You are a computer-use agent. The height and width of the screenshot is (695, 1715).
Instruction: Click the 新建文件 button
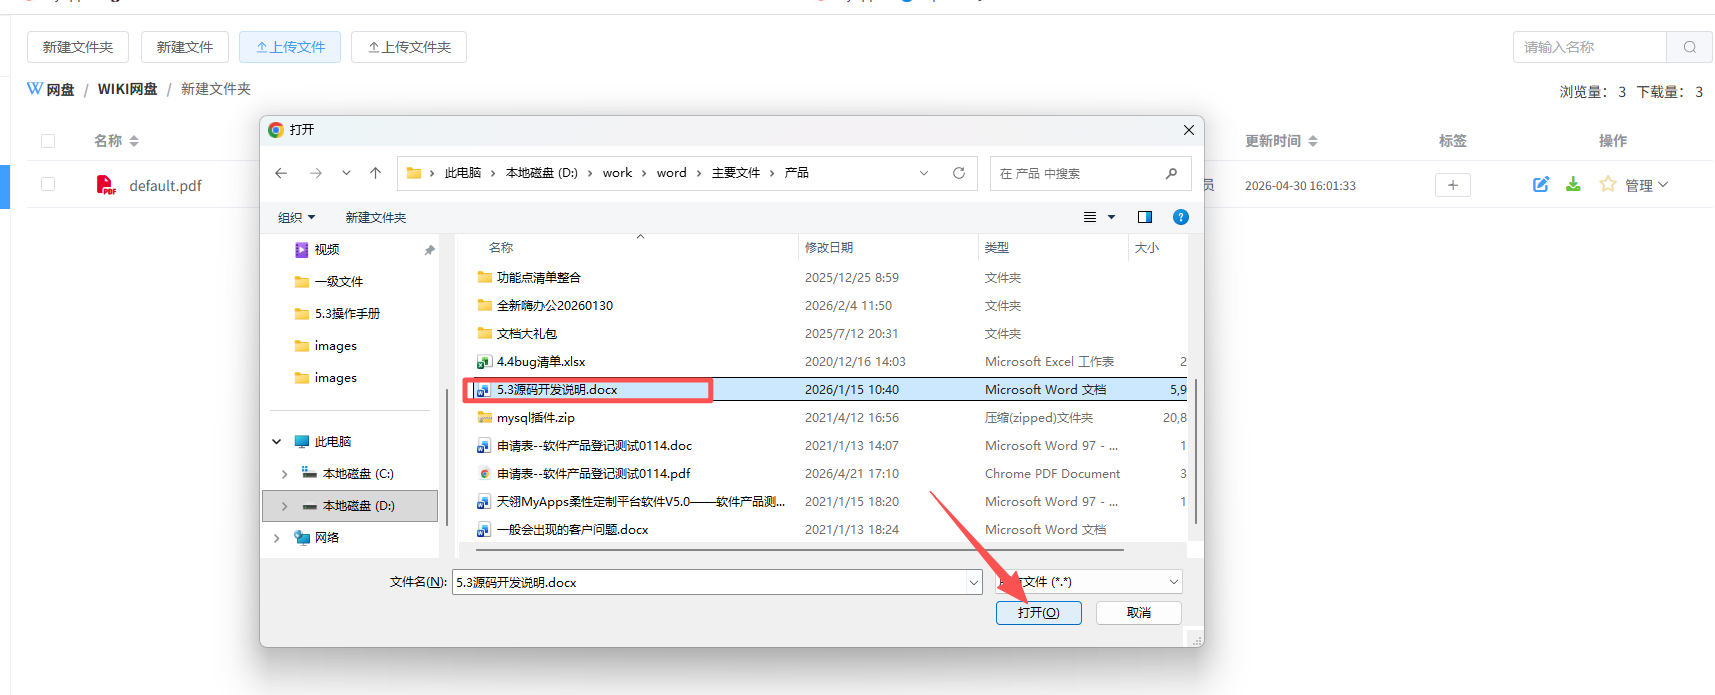coord(185,47)
